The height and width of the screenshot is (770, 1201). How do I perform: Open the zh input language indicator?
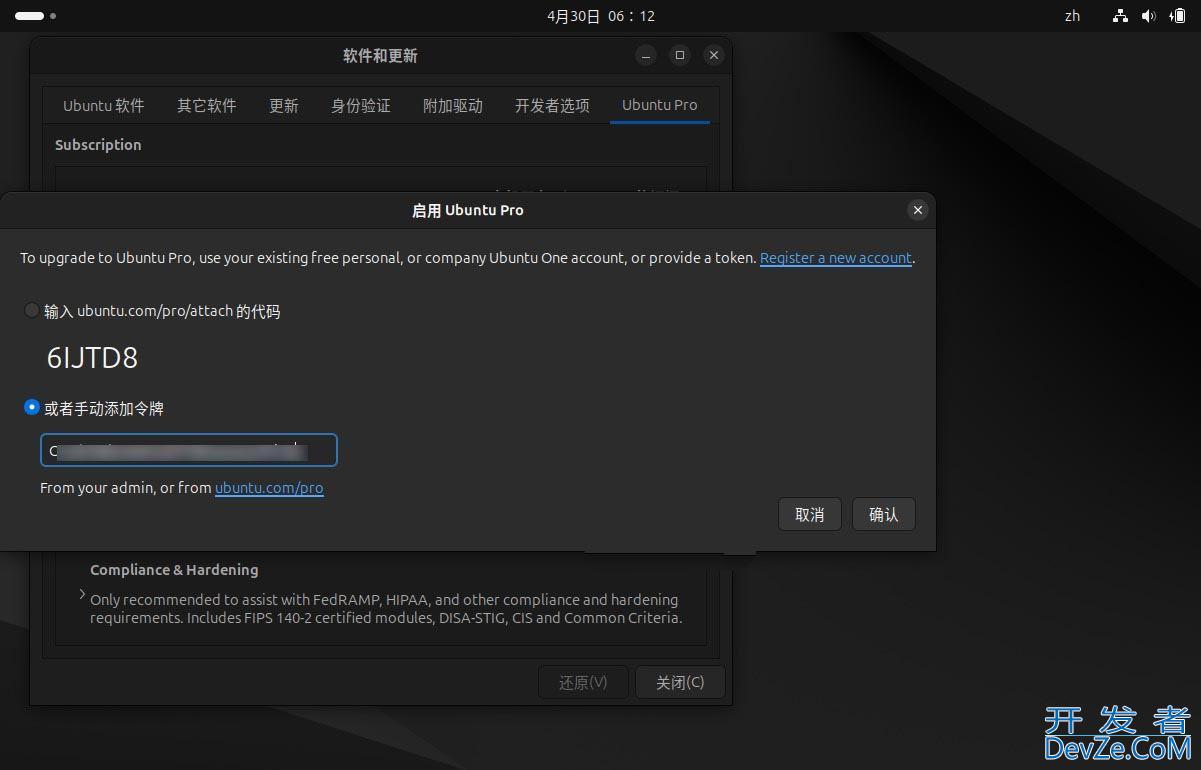[x=1072, y=16]
